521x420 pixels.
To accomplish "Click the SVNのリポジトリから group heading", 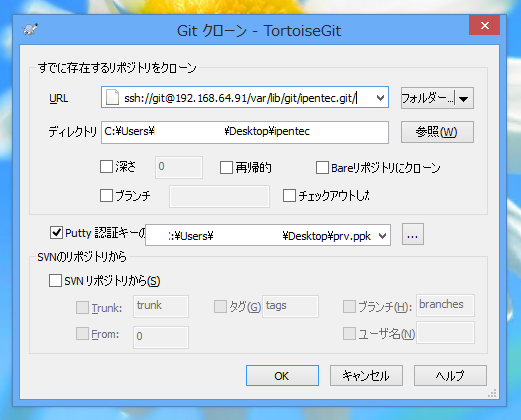I will tap(82, 257).
